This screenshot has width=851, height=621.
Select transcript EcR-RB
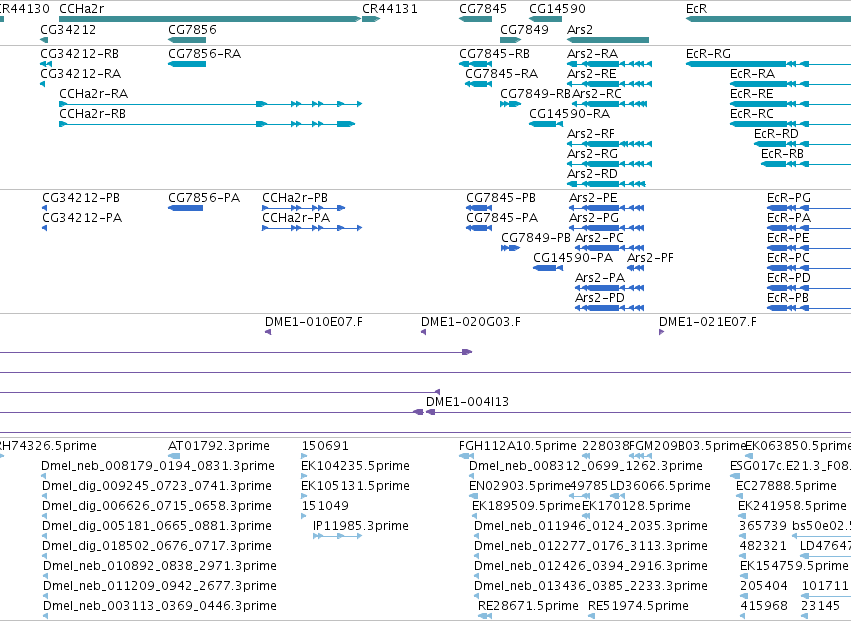click(806, 164)
